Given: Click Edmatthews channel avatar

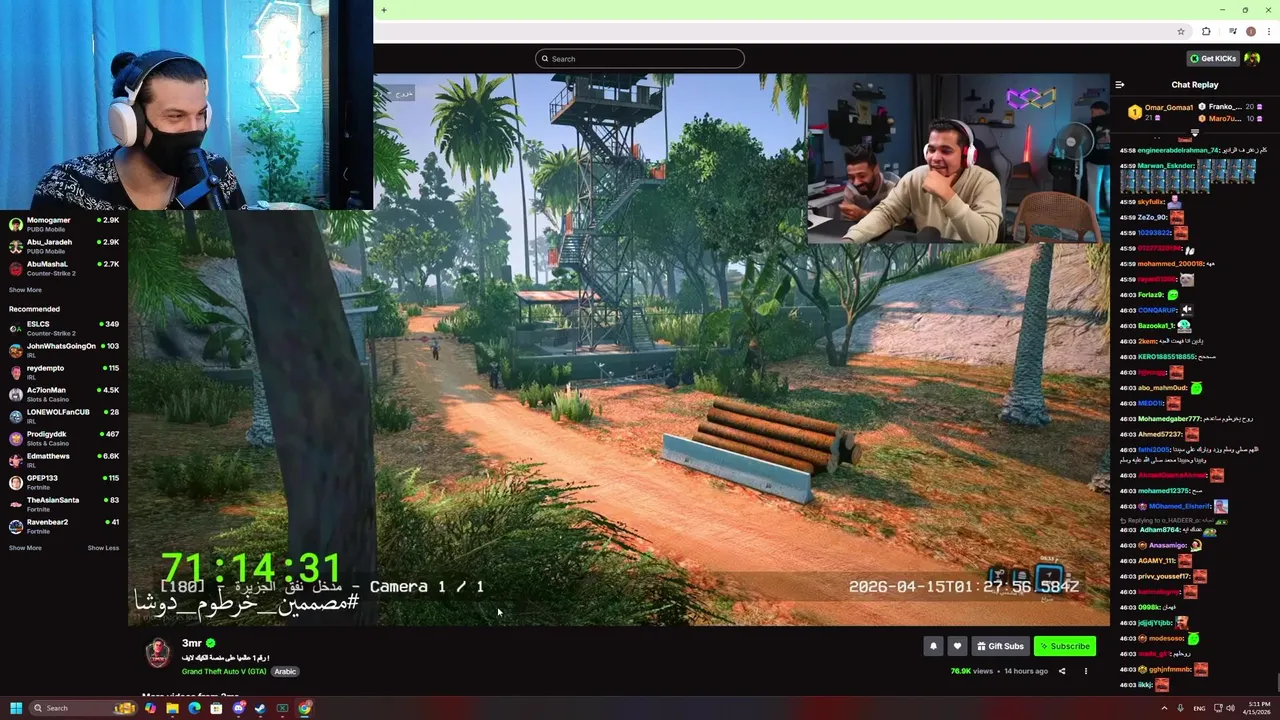Looking at the screenshot, I should [16, 460].
